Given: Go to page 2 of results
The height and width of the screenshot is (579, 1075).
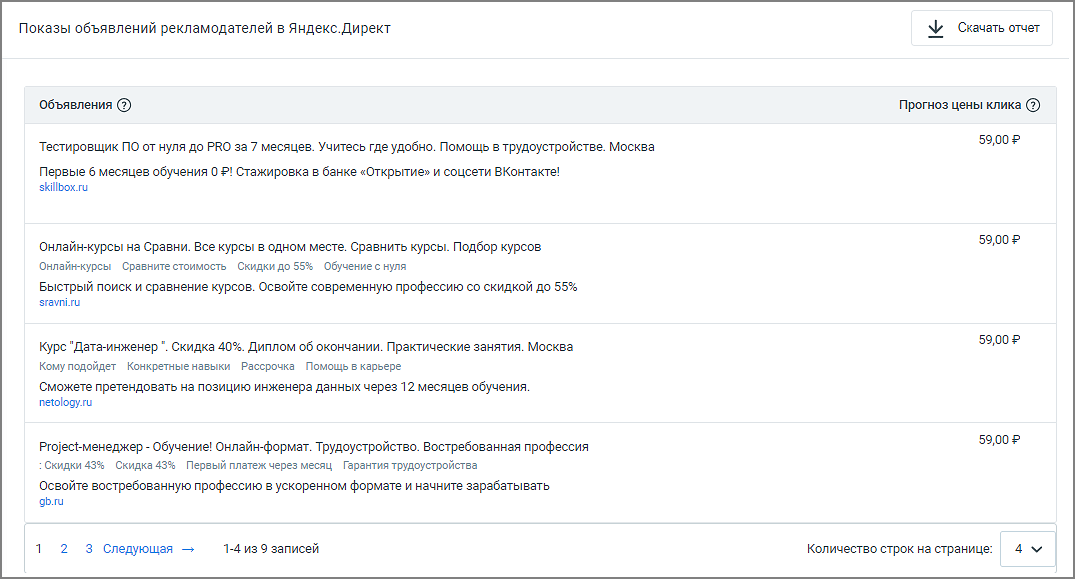Looking at the screenshot, I should point(64,549).
